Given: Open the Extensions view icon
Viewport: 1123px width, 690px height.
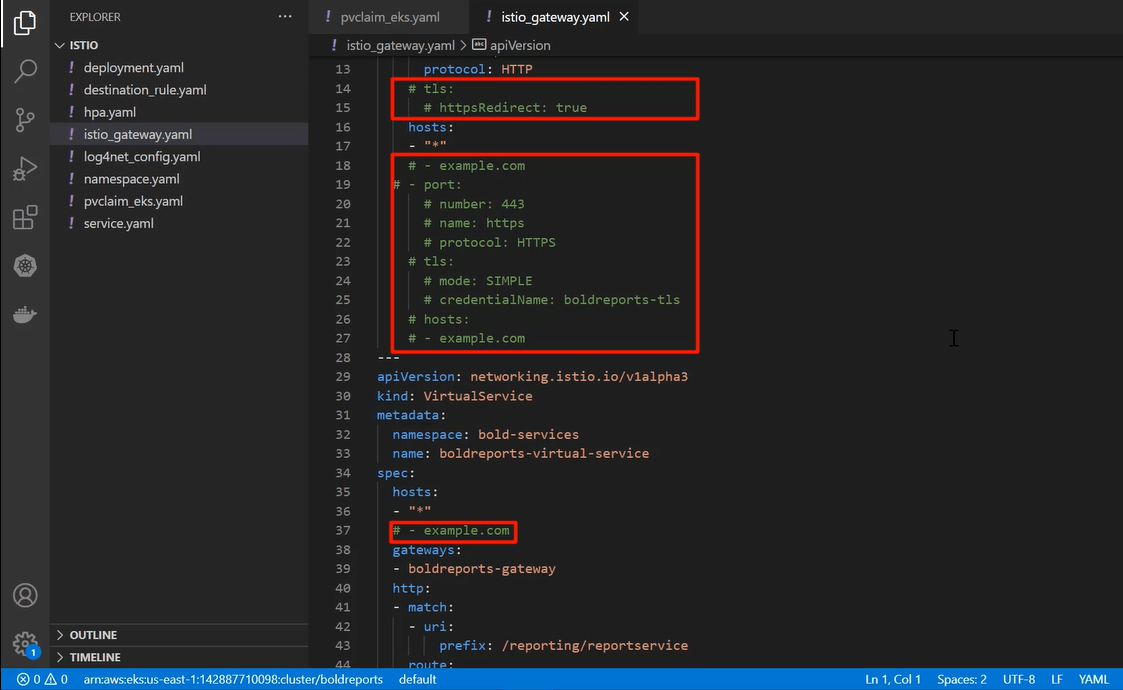Looking at the screenshot, I should (25, 218).
